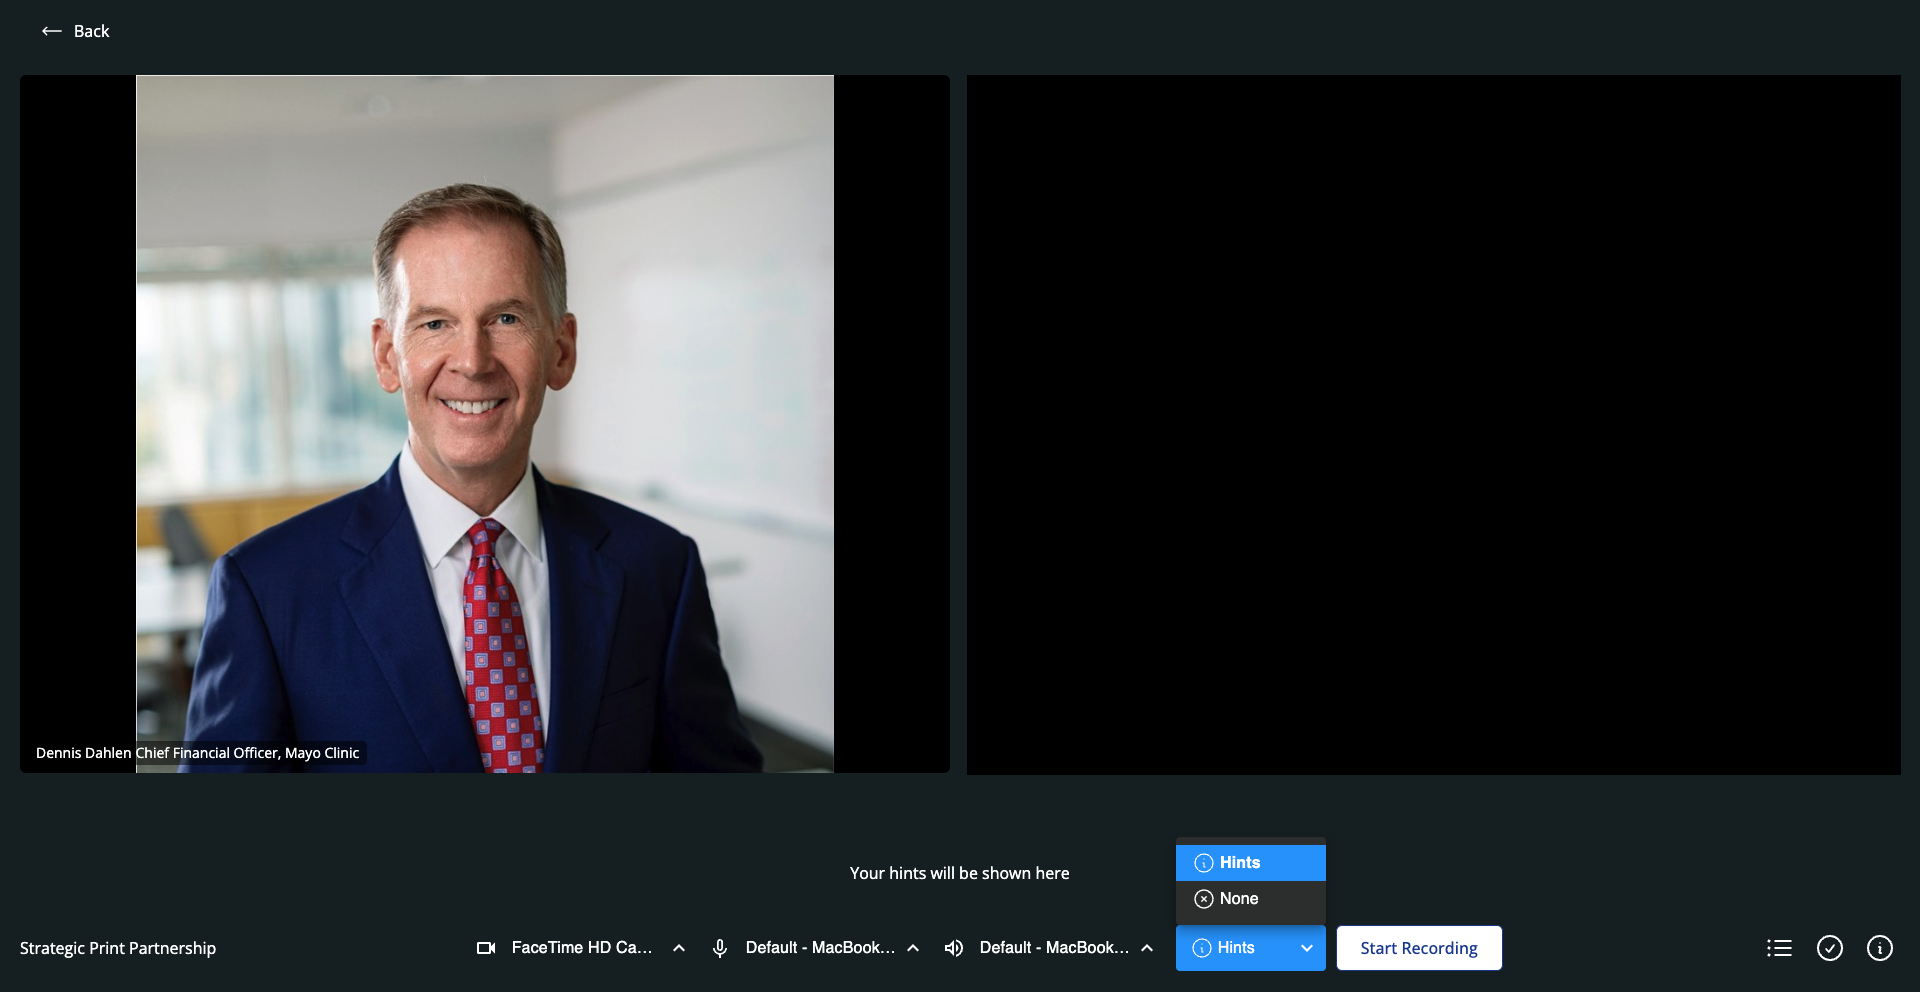Expand the FaceTime HD camera chevron
Image resolution: width=1920 pixels, height=992 pixels.
point(679,948)
